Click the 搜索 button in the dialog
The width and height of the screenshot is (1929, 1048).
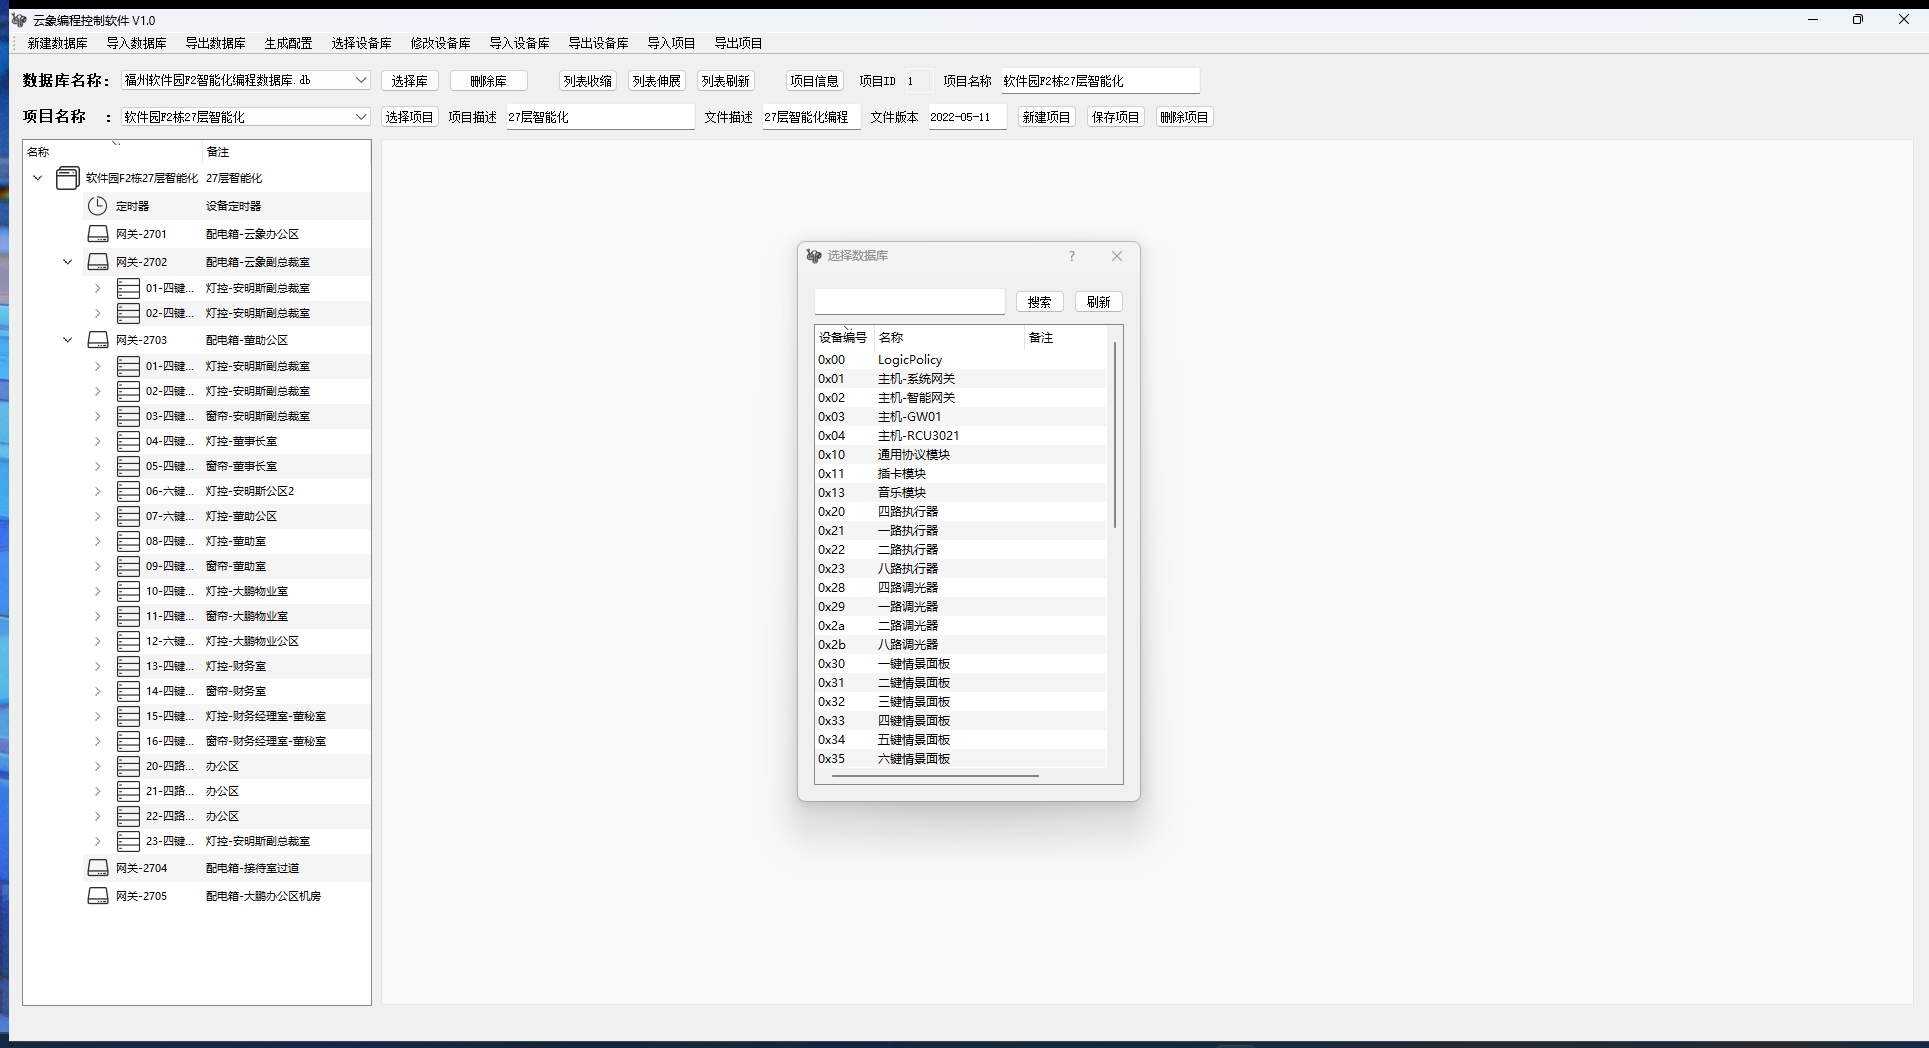click(1039, 302)
